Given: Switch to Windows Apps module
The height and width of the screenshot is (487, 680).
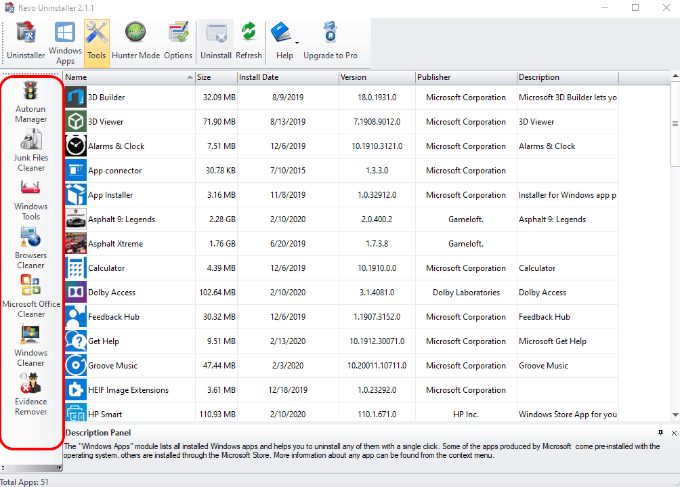Looking at the screenshot, I should click(x=65, y=42).
